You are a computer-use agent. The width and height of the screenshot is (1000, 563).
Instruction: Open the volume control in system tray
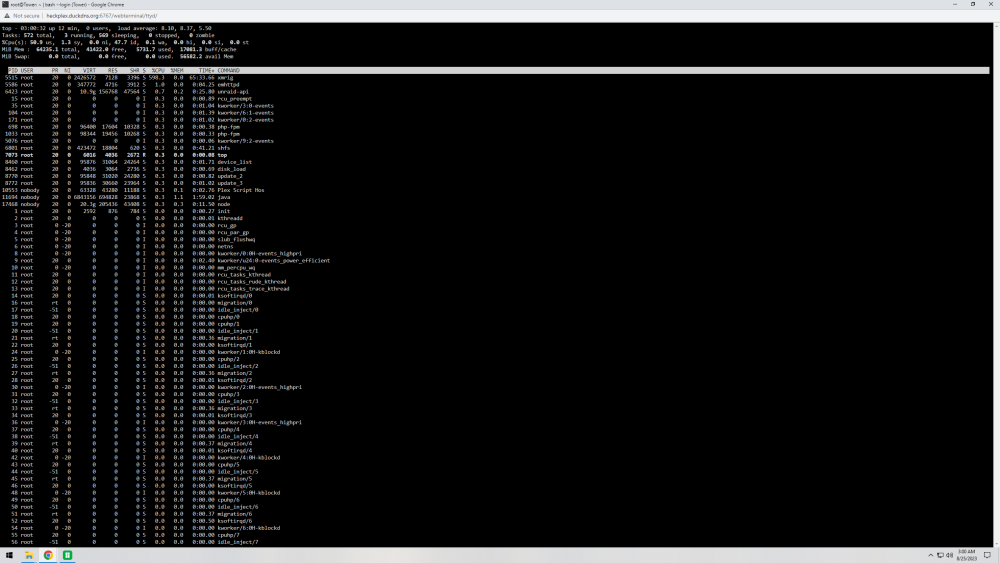pyautogui.click(x=950, y=555)
